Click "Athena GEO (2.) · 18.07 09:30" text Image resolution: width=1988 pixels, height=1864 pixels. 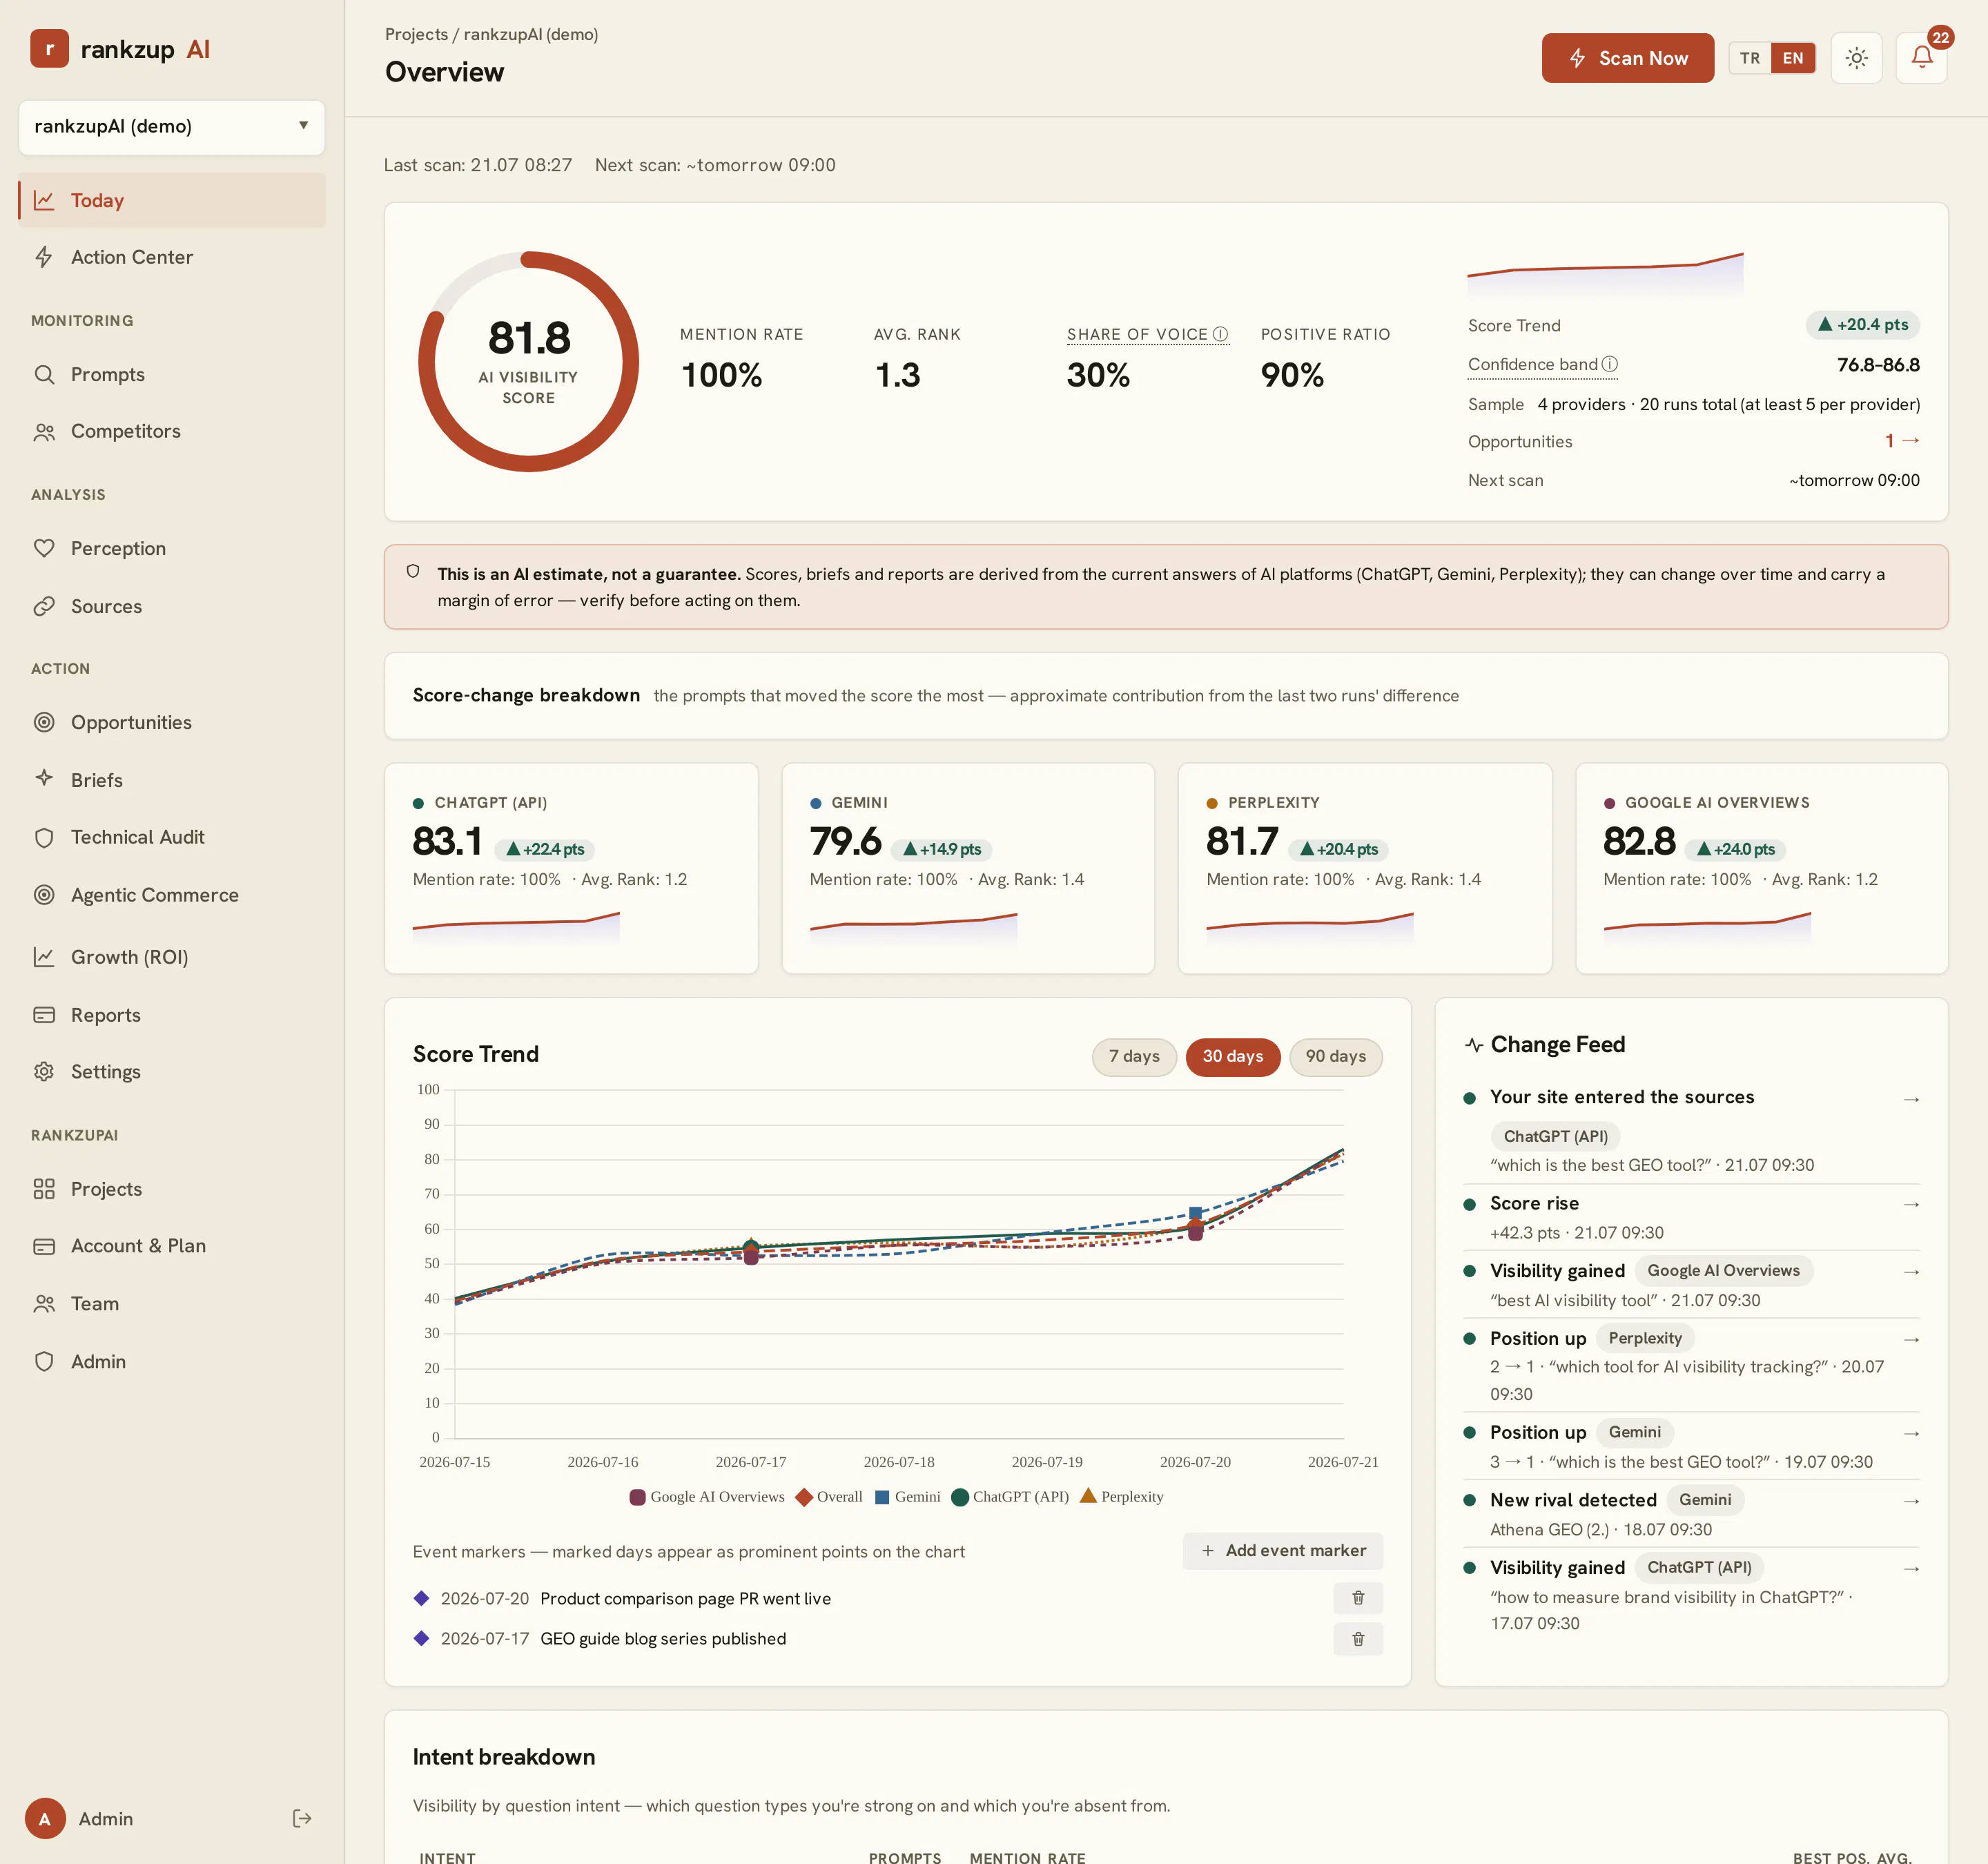coord(1600,1529)
